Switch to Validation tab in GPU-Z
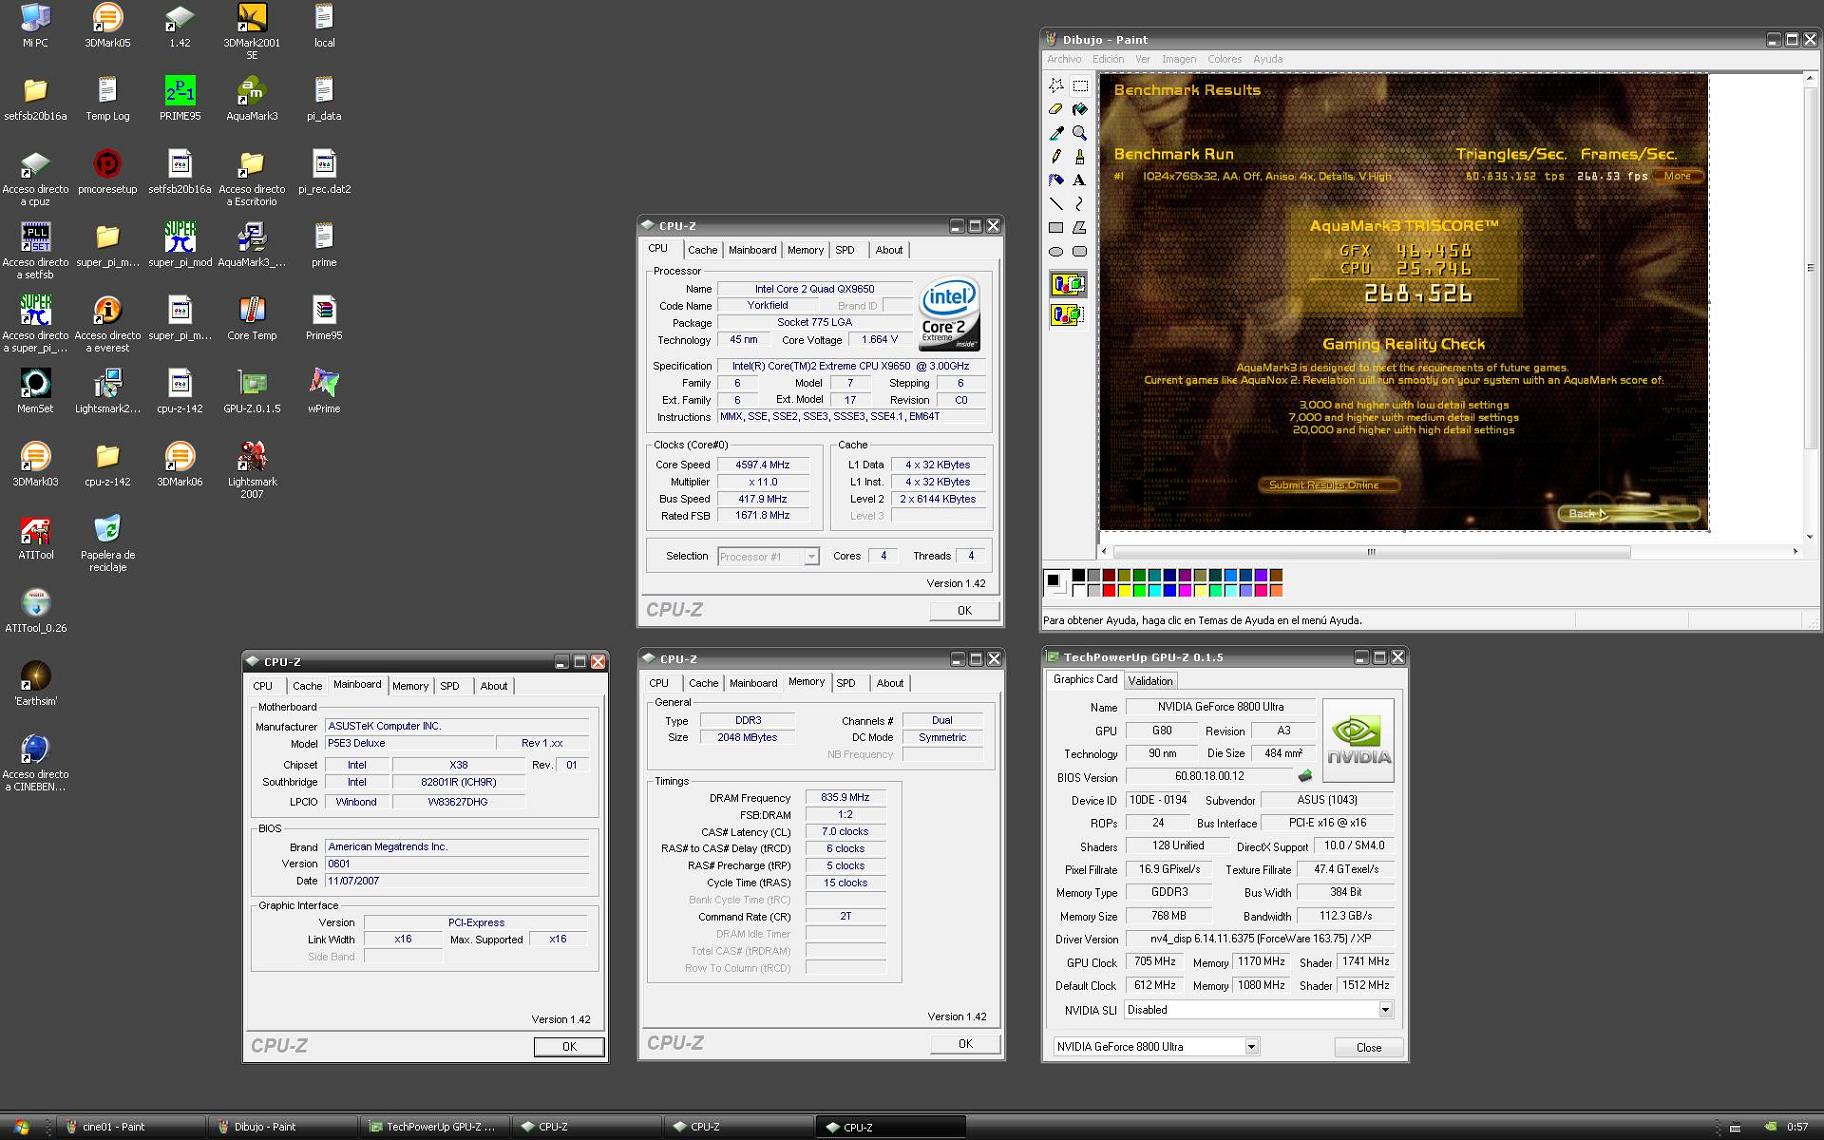 tap(1150, 681)
